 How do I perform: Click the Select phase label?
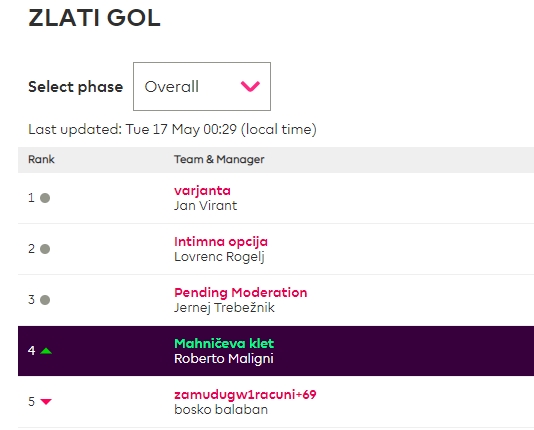pyautogui.click(x=76, y=87)
